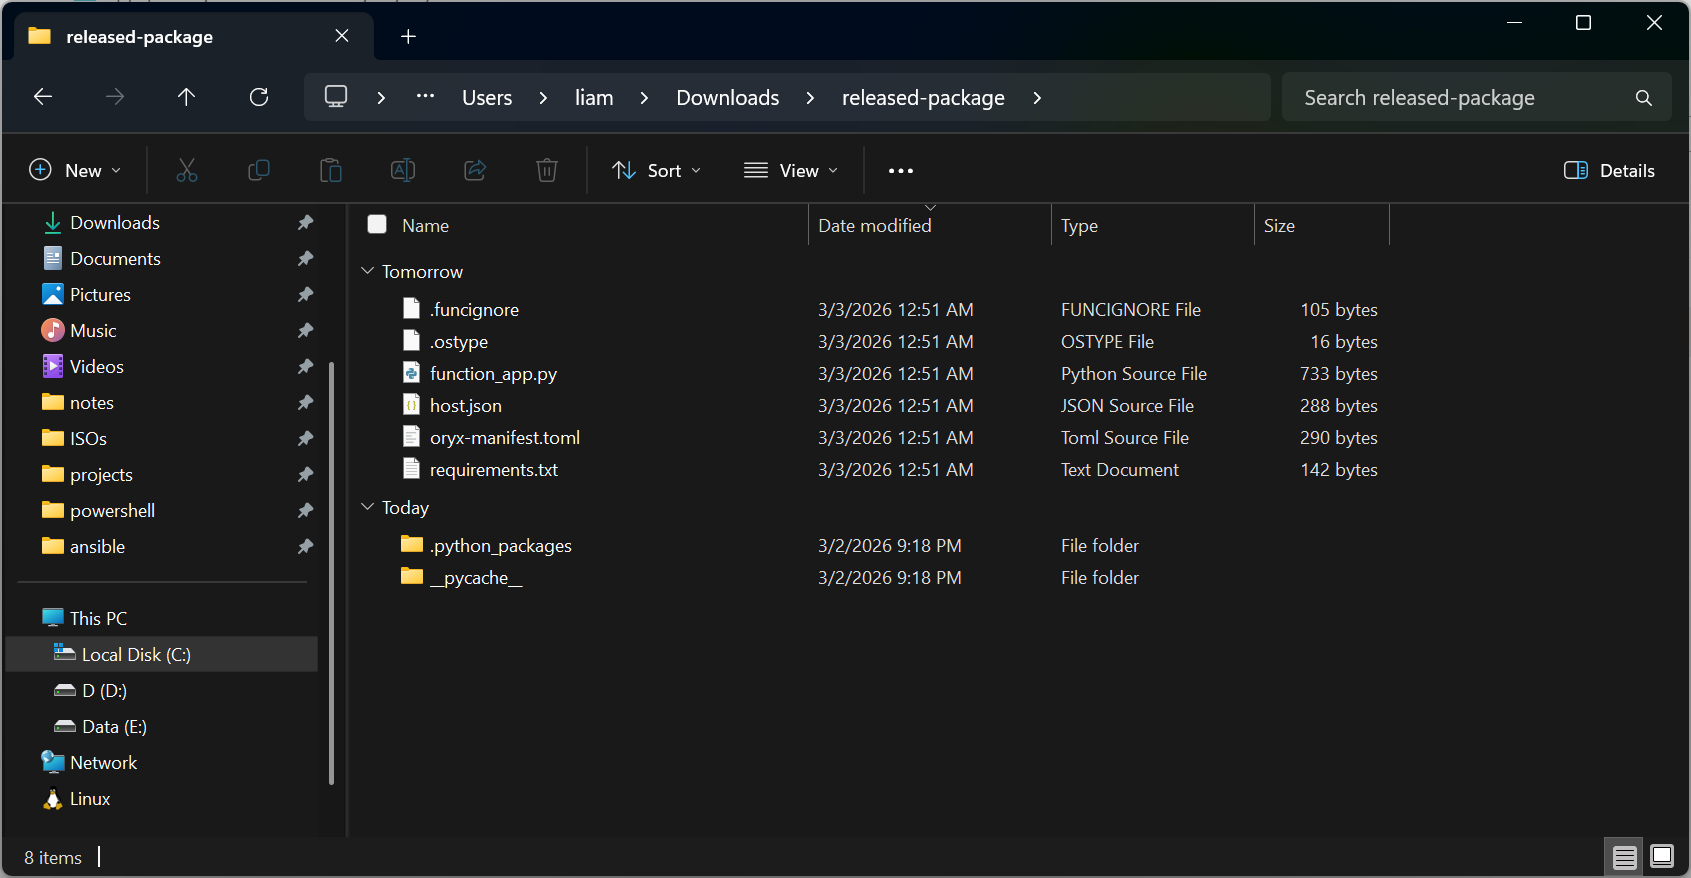
Task: Navigate back to previous folder
Action: click(x=43, y=97)
